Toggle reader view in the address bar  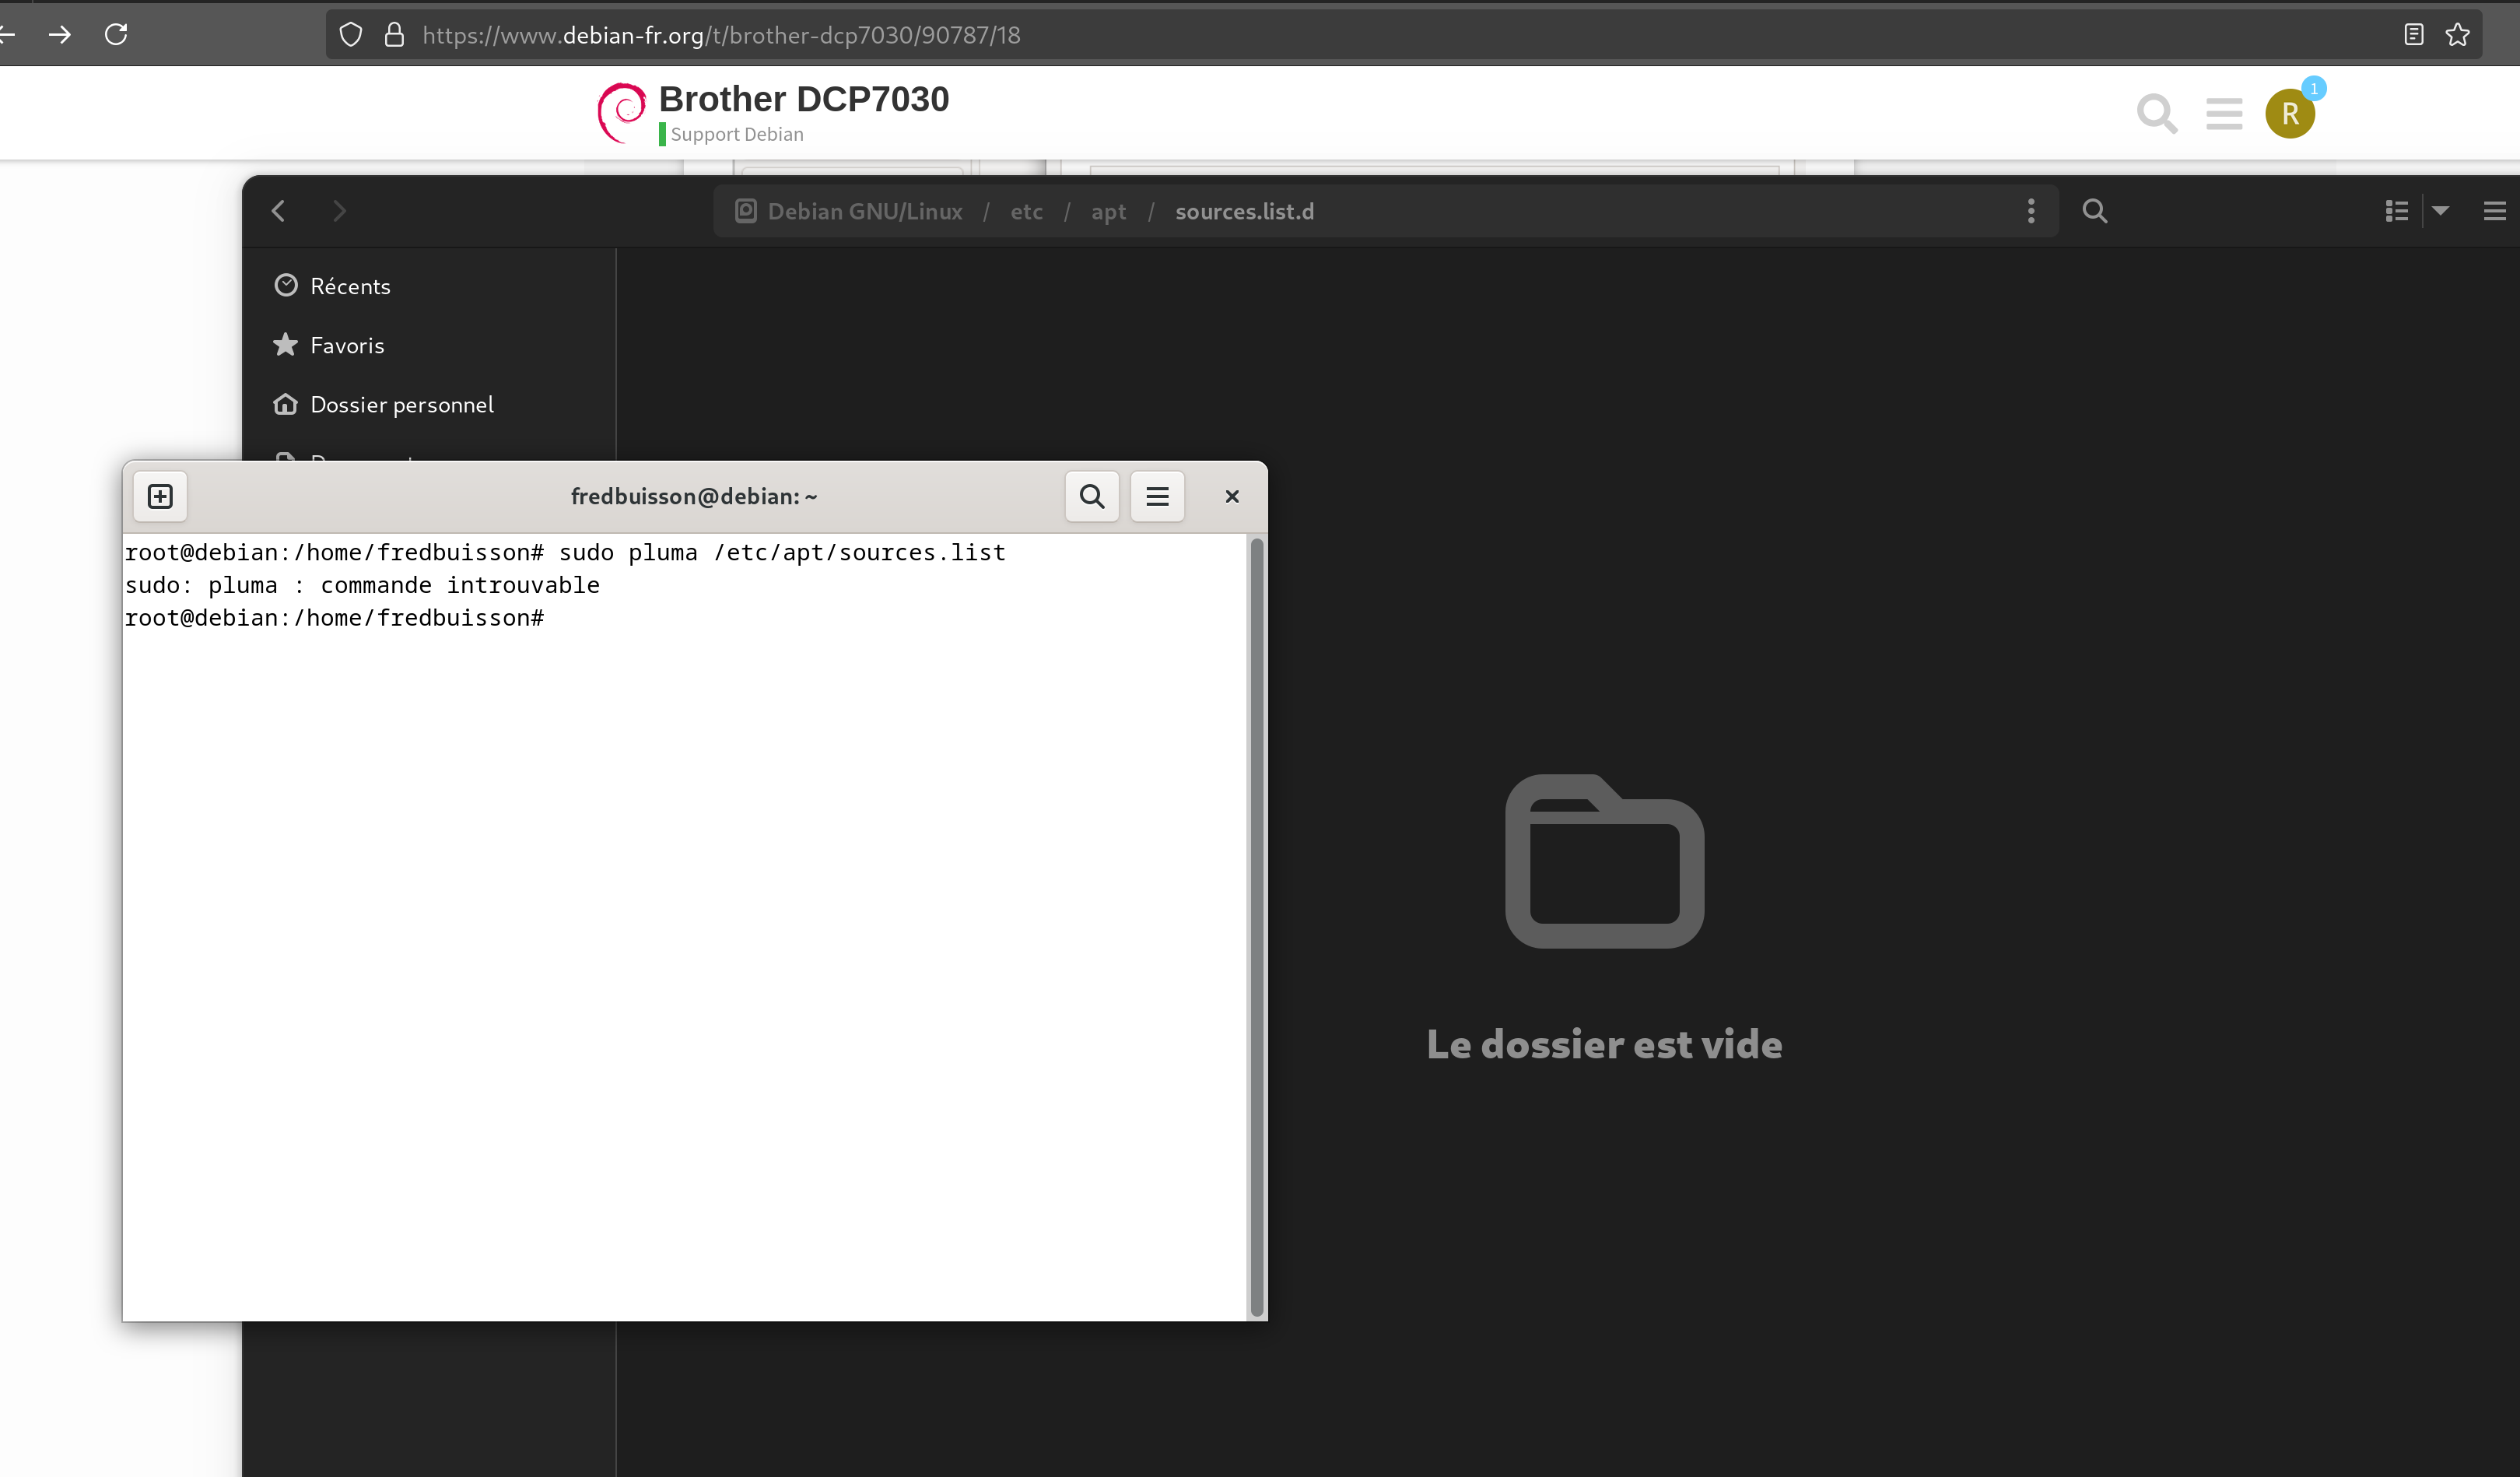coord(2413,35)
